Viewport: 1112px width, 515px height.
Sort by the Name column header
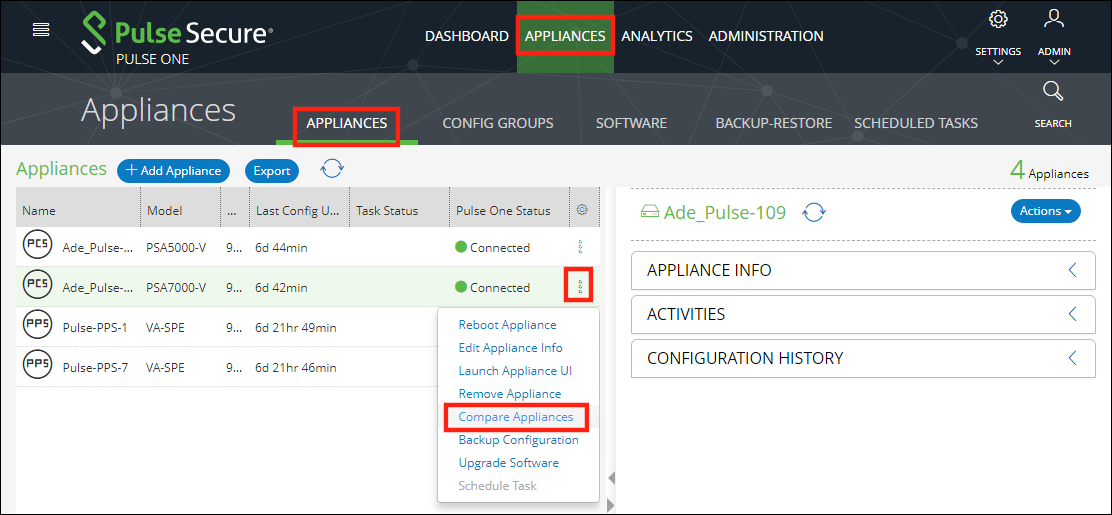pyautogui.click(x=78, y=210)
